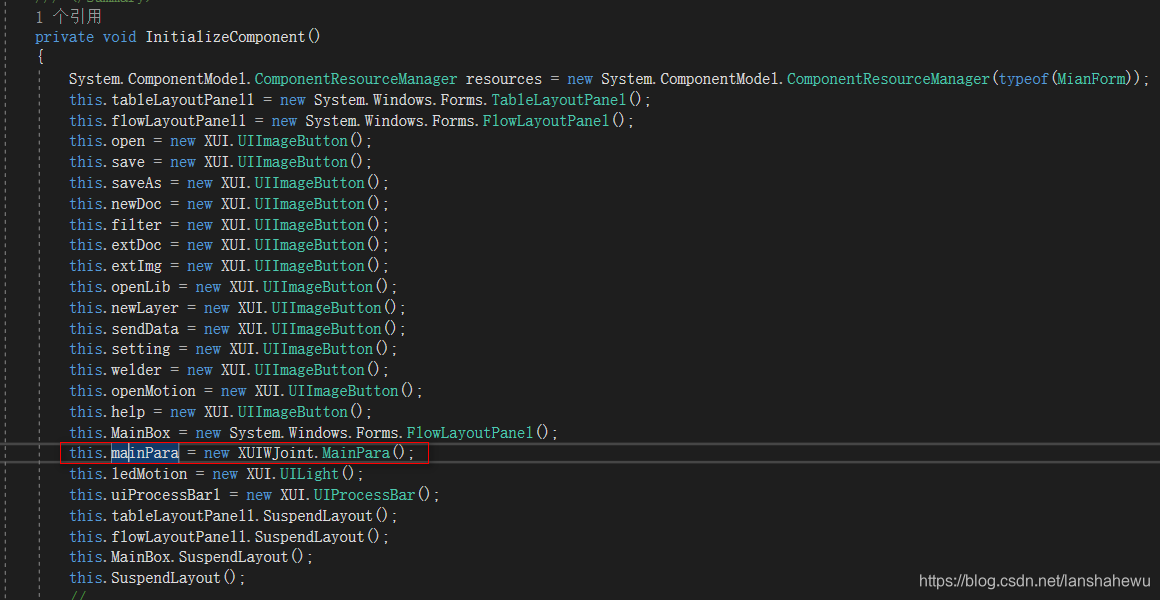Click the MainPara class name after XUIWJoint
The height and width of the screenshot is (600, 1160).
coord(356,453)
